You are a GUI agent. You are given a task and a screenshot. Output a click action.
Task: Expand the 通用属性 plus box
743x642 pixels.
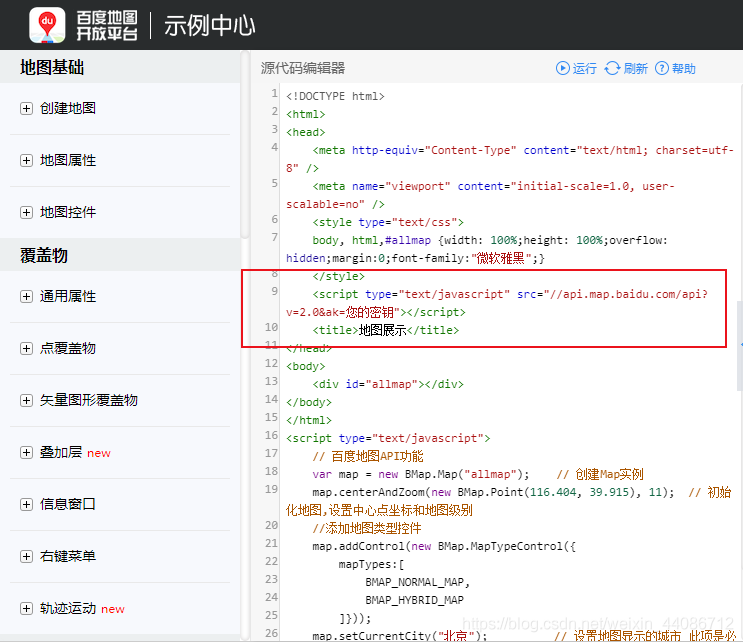27,297
